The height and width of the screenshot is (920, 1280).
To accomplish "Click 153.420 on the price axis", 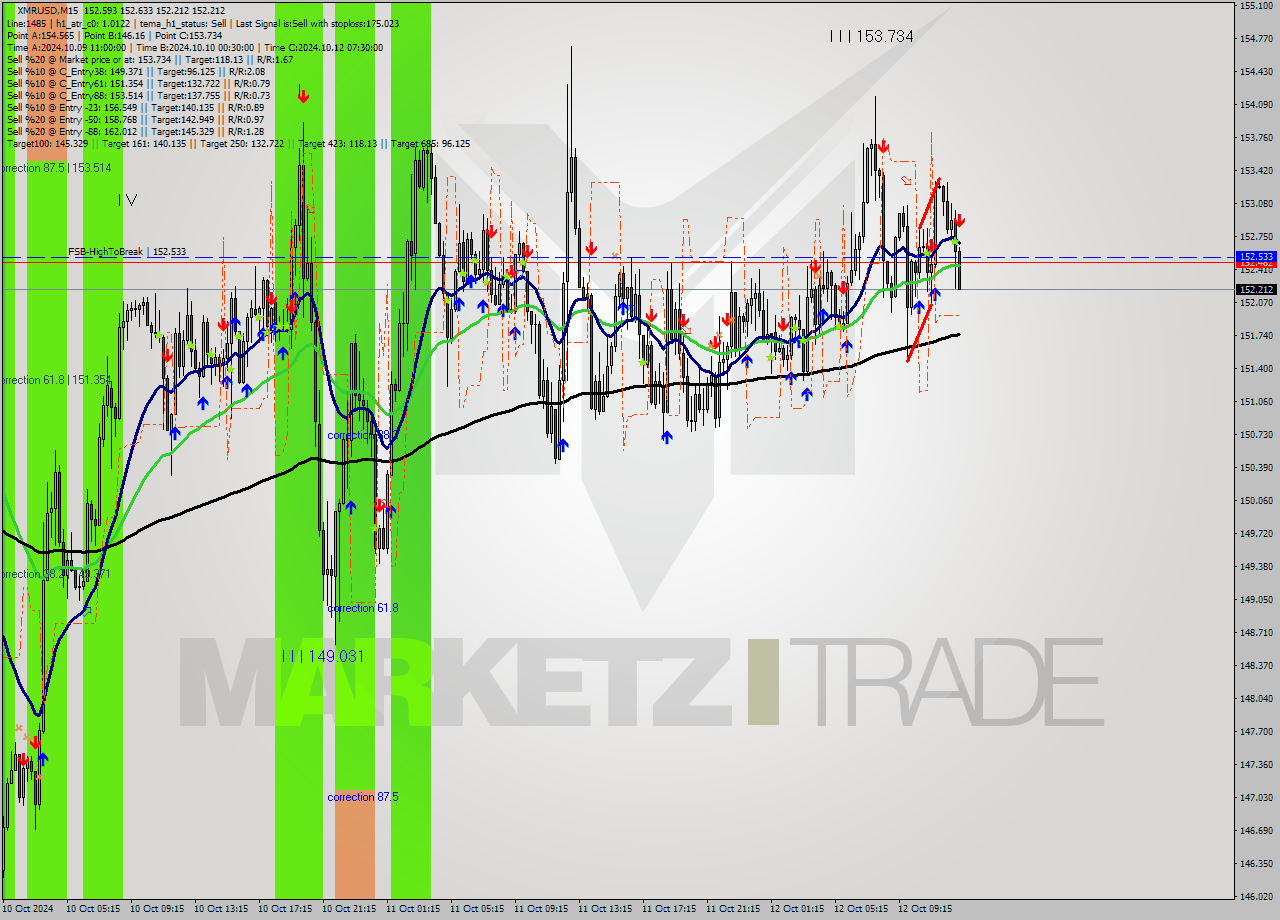I will [1256, 170].
